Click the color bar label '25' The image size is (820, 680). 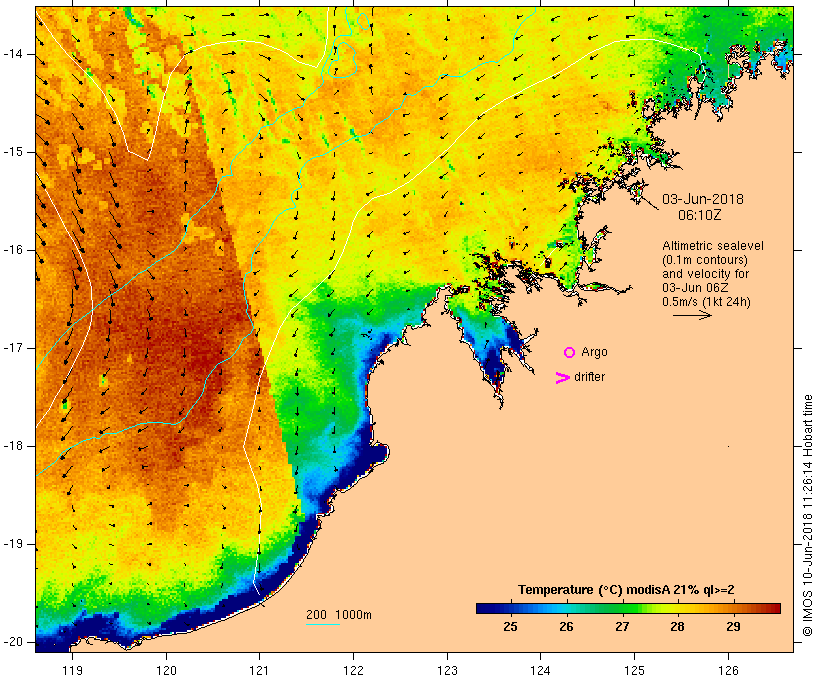pyautogui.click(x=510, y=626)
